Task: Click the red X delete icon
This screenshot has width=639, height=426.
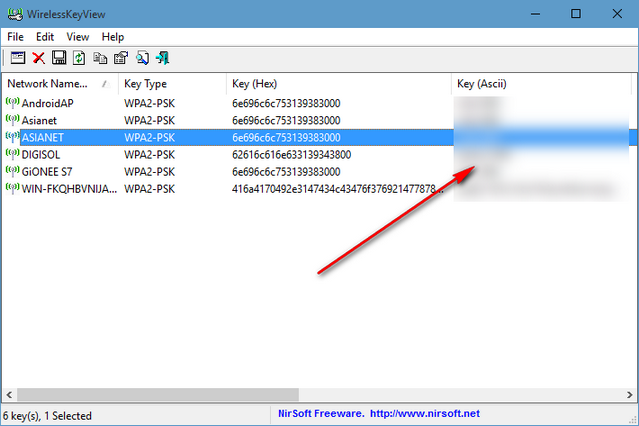Action: (x=39, y=58)
